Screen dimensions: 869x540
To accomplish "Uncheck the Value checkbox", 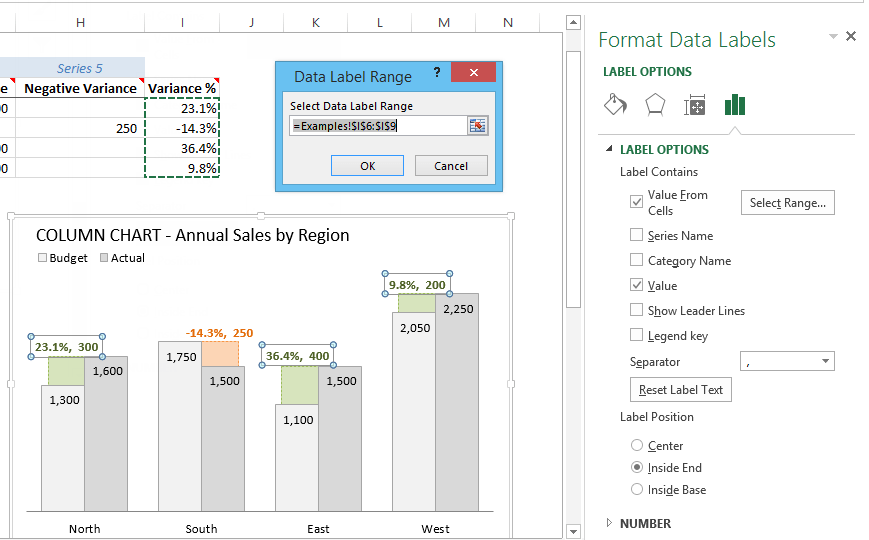I will click(636, 285).
